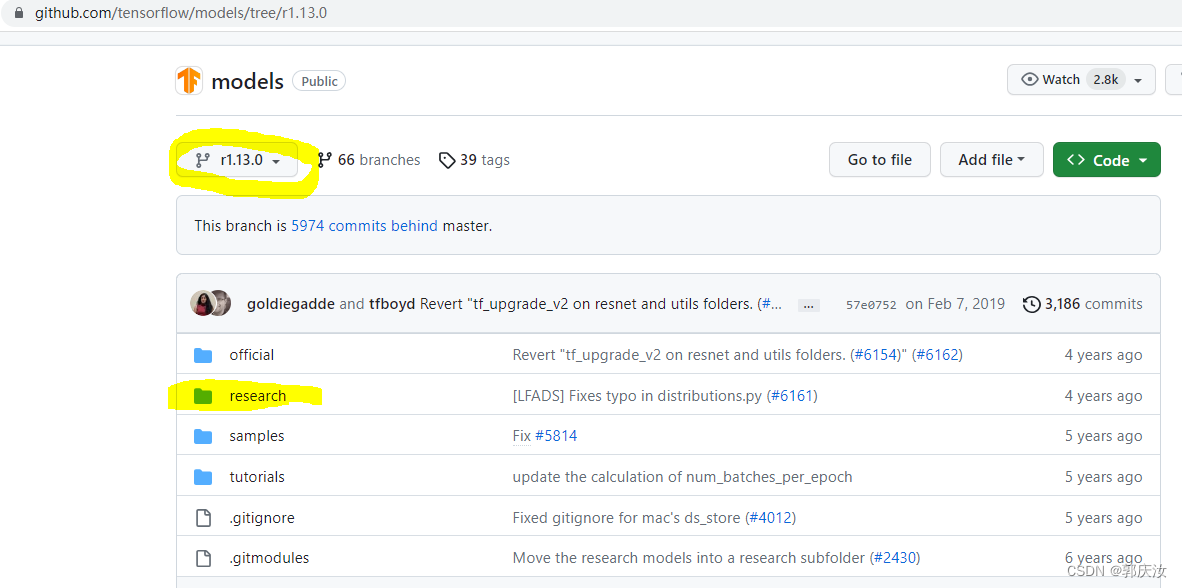This screenshot has width=1182, height=588.
Task: Click the #5814 issue link
Action: click(556, 436)
